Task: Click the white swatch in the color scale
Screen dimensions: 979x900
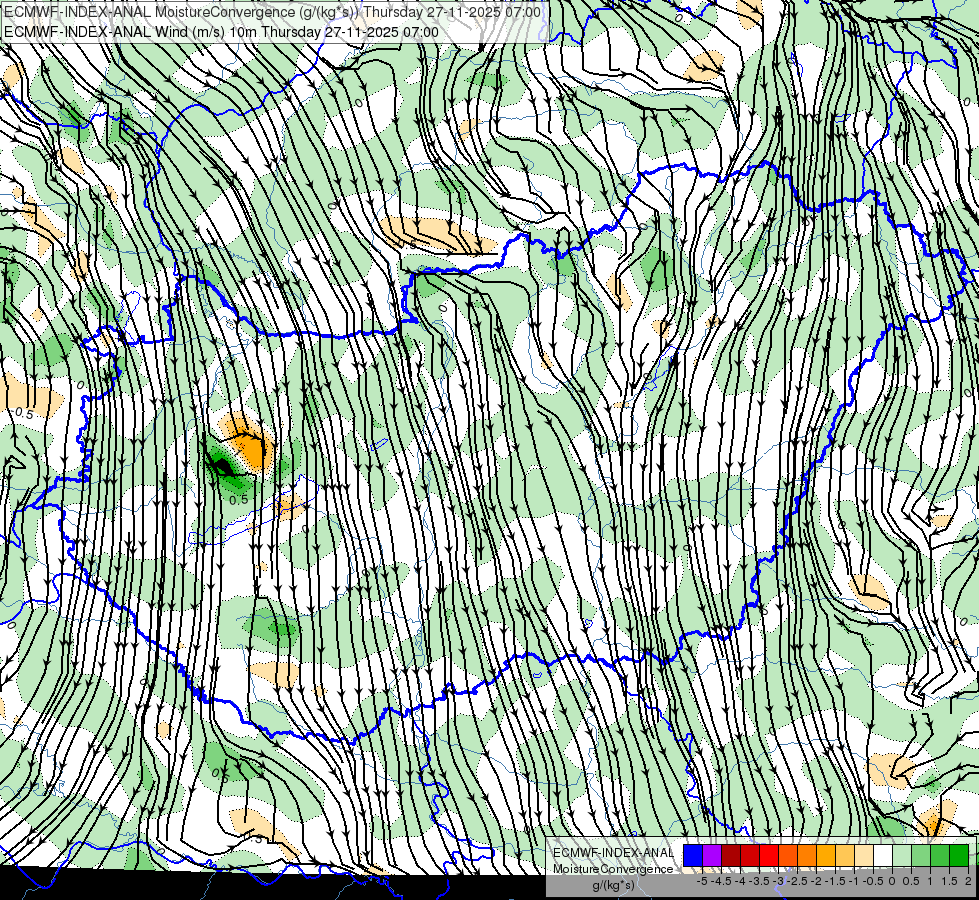Action: pyautogui.click(x=883, y=855)
